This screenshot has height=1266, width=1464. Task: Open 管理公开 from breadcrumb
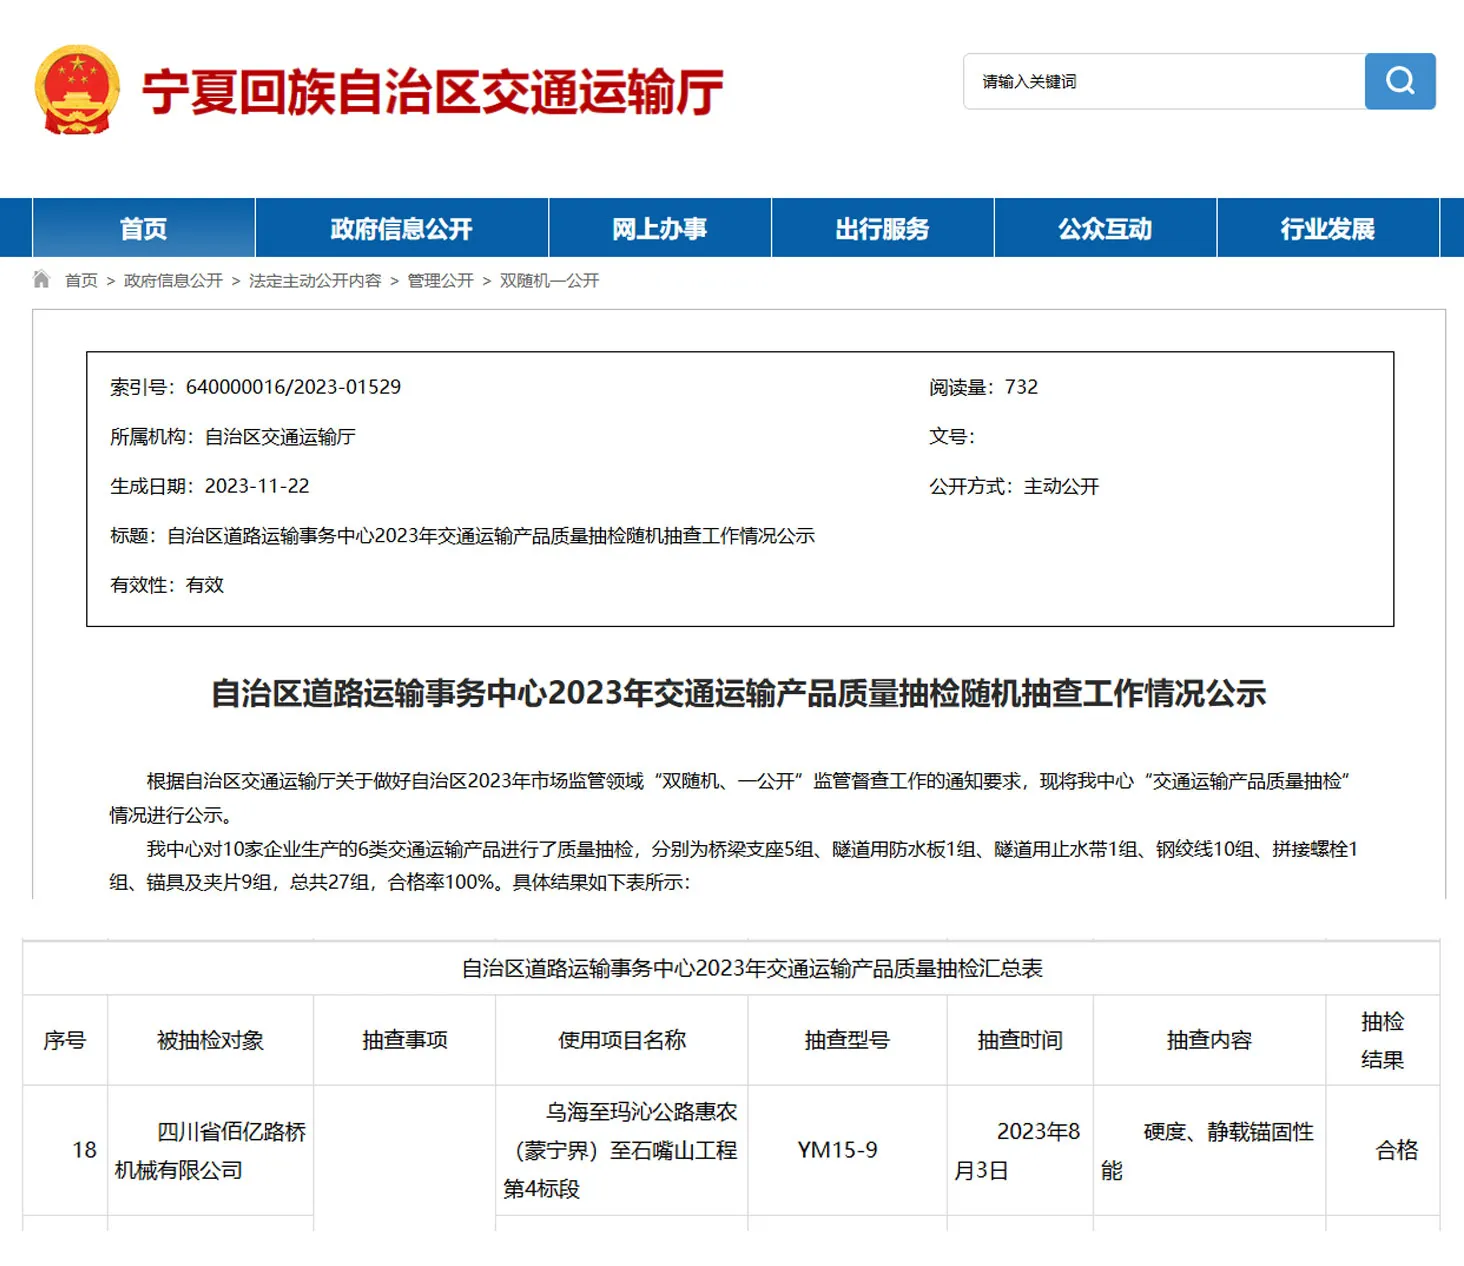pyautogui.click(x=439, y=281)
